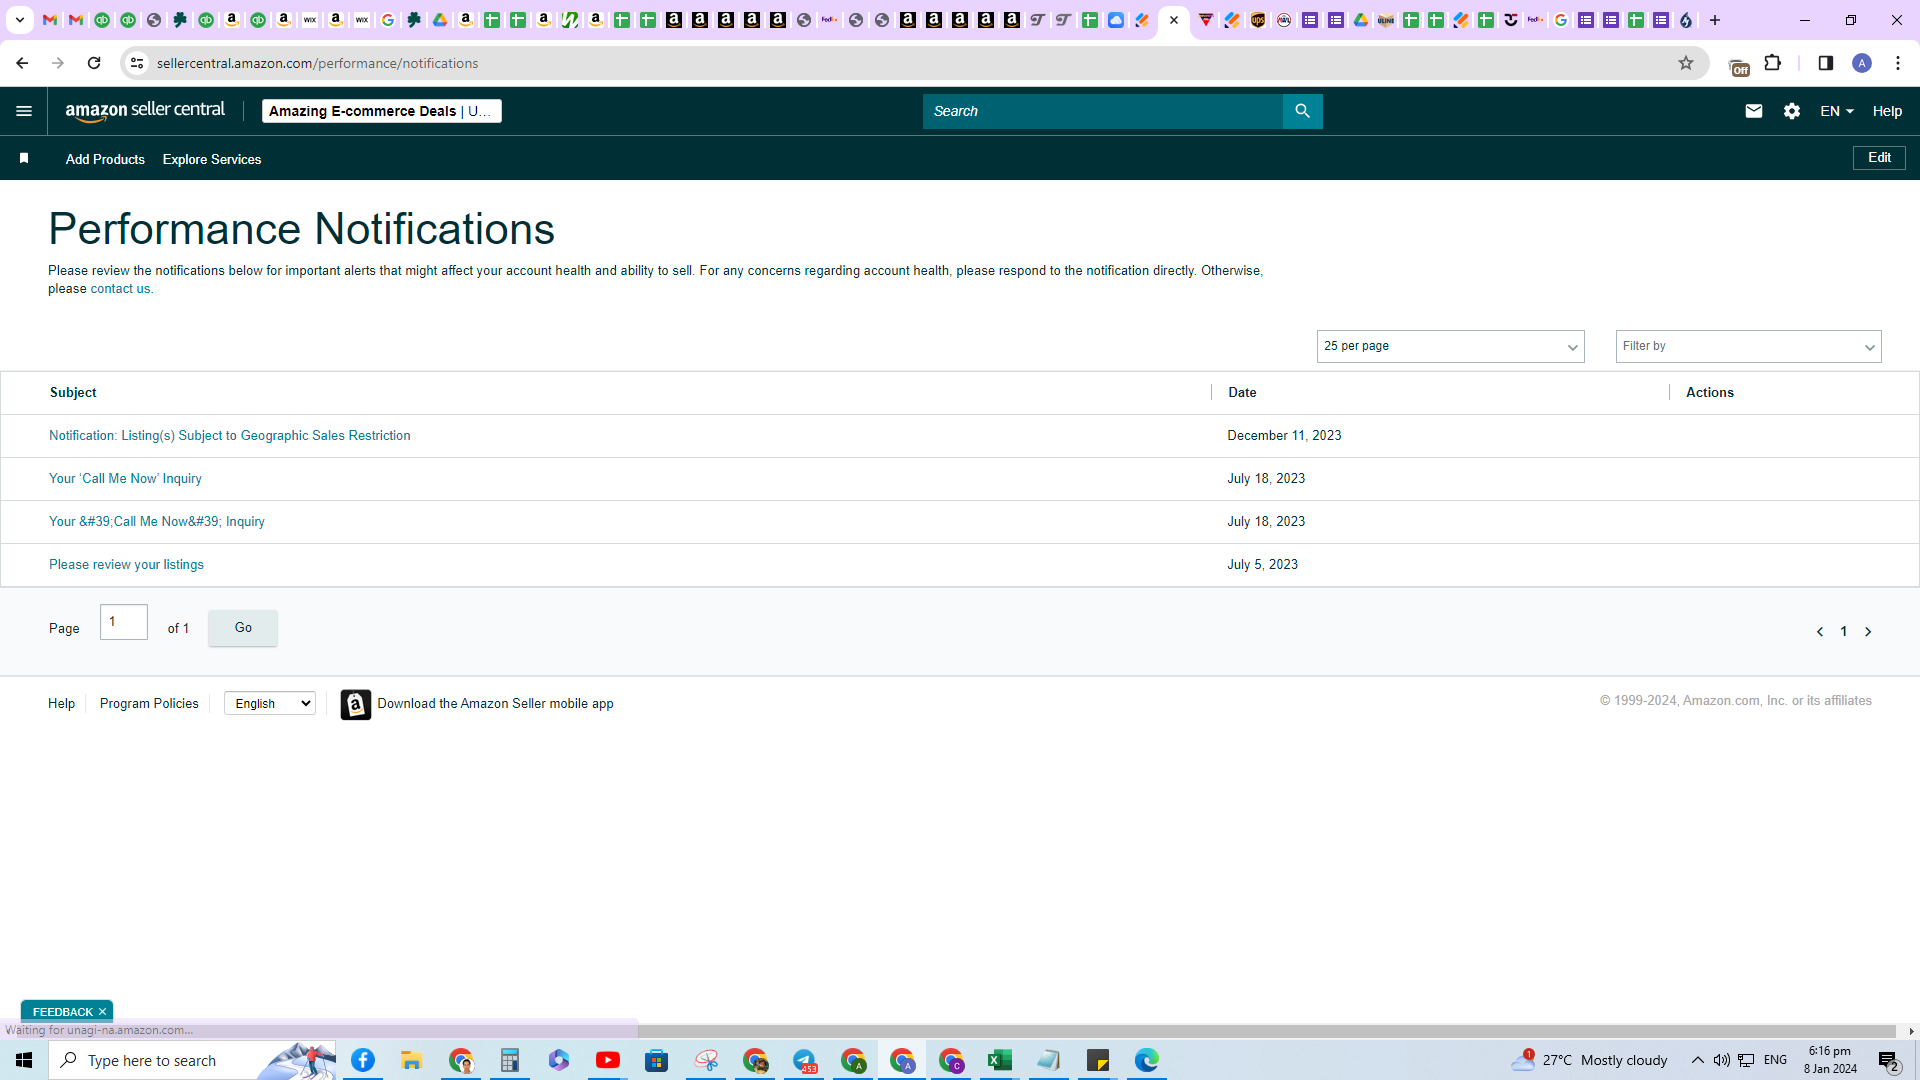The width and height of the screenshot is (1920, 1080).
Task: Open YouTube from the taskbar
Action: point(607,1060)
